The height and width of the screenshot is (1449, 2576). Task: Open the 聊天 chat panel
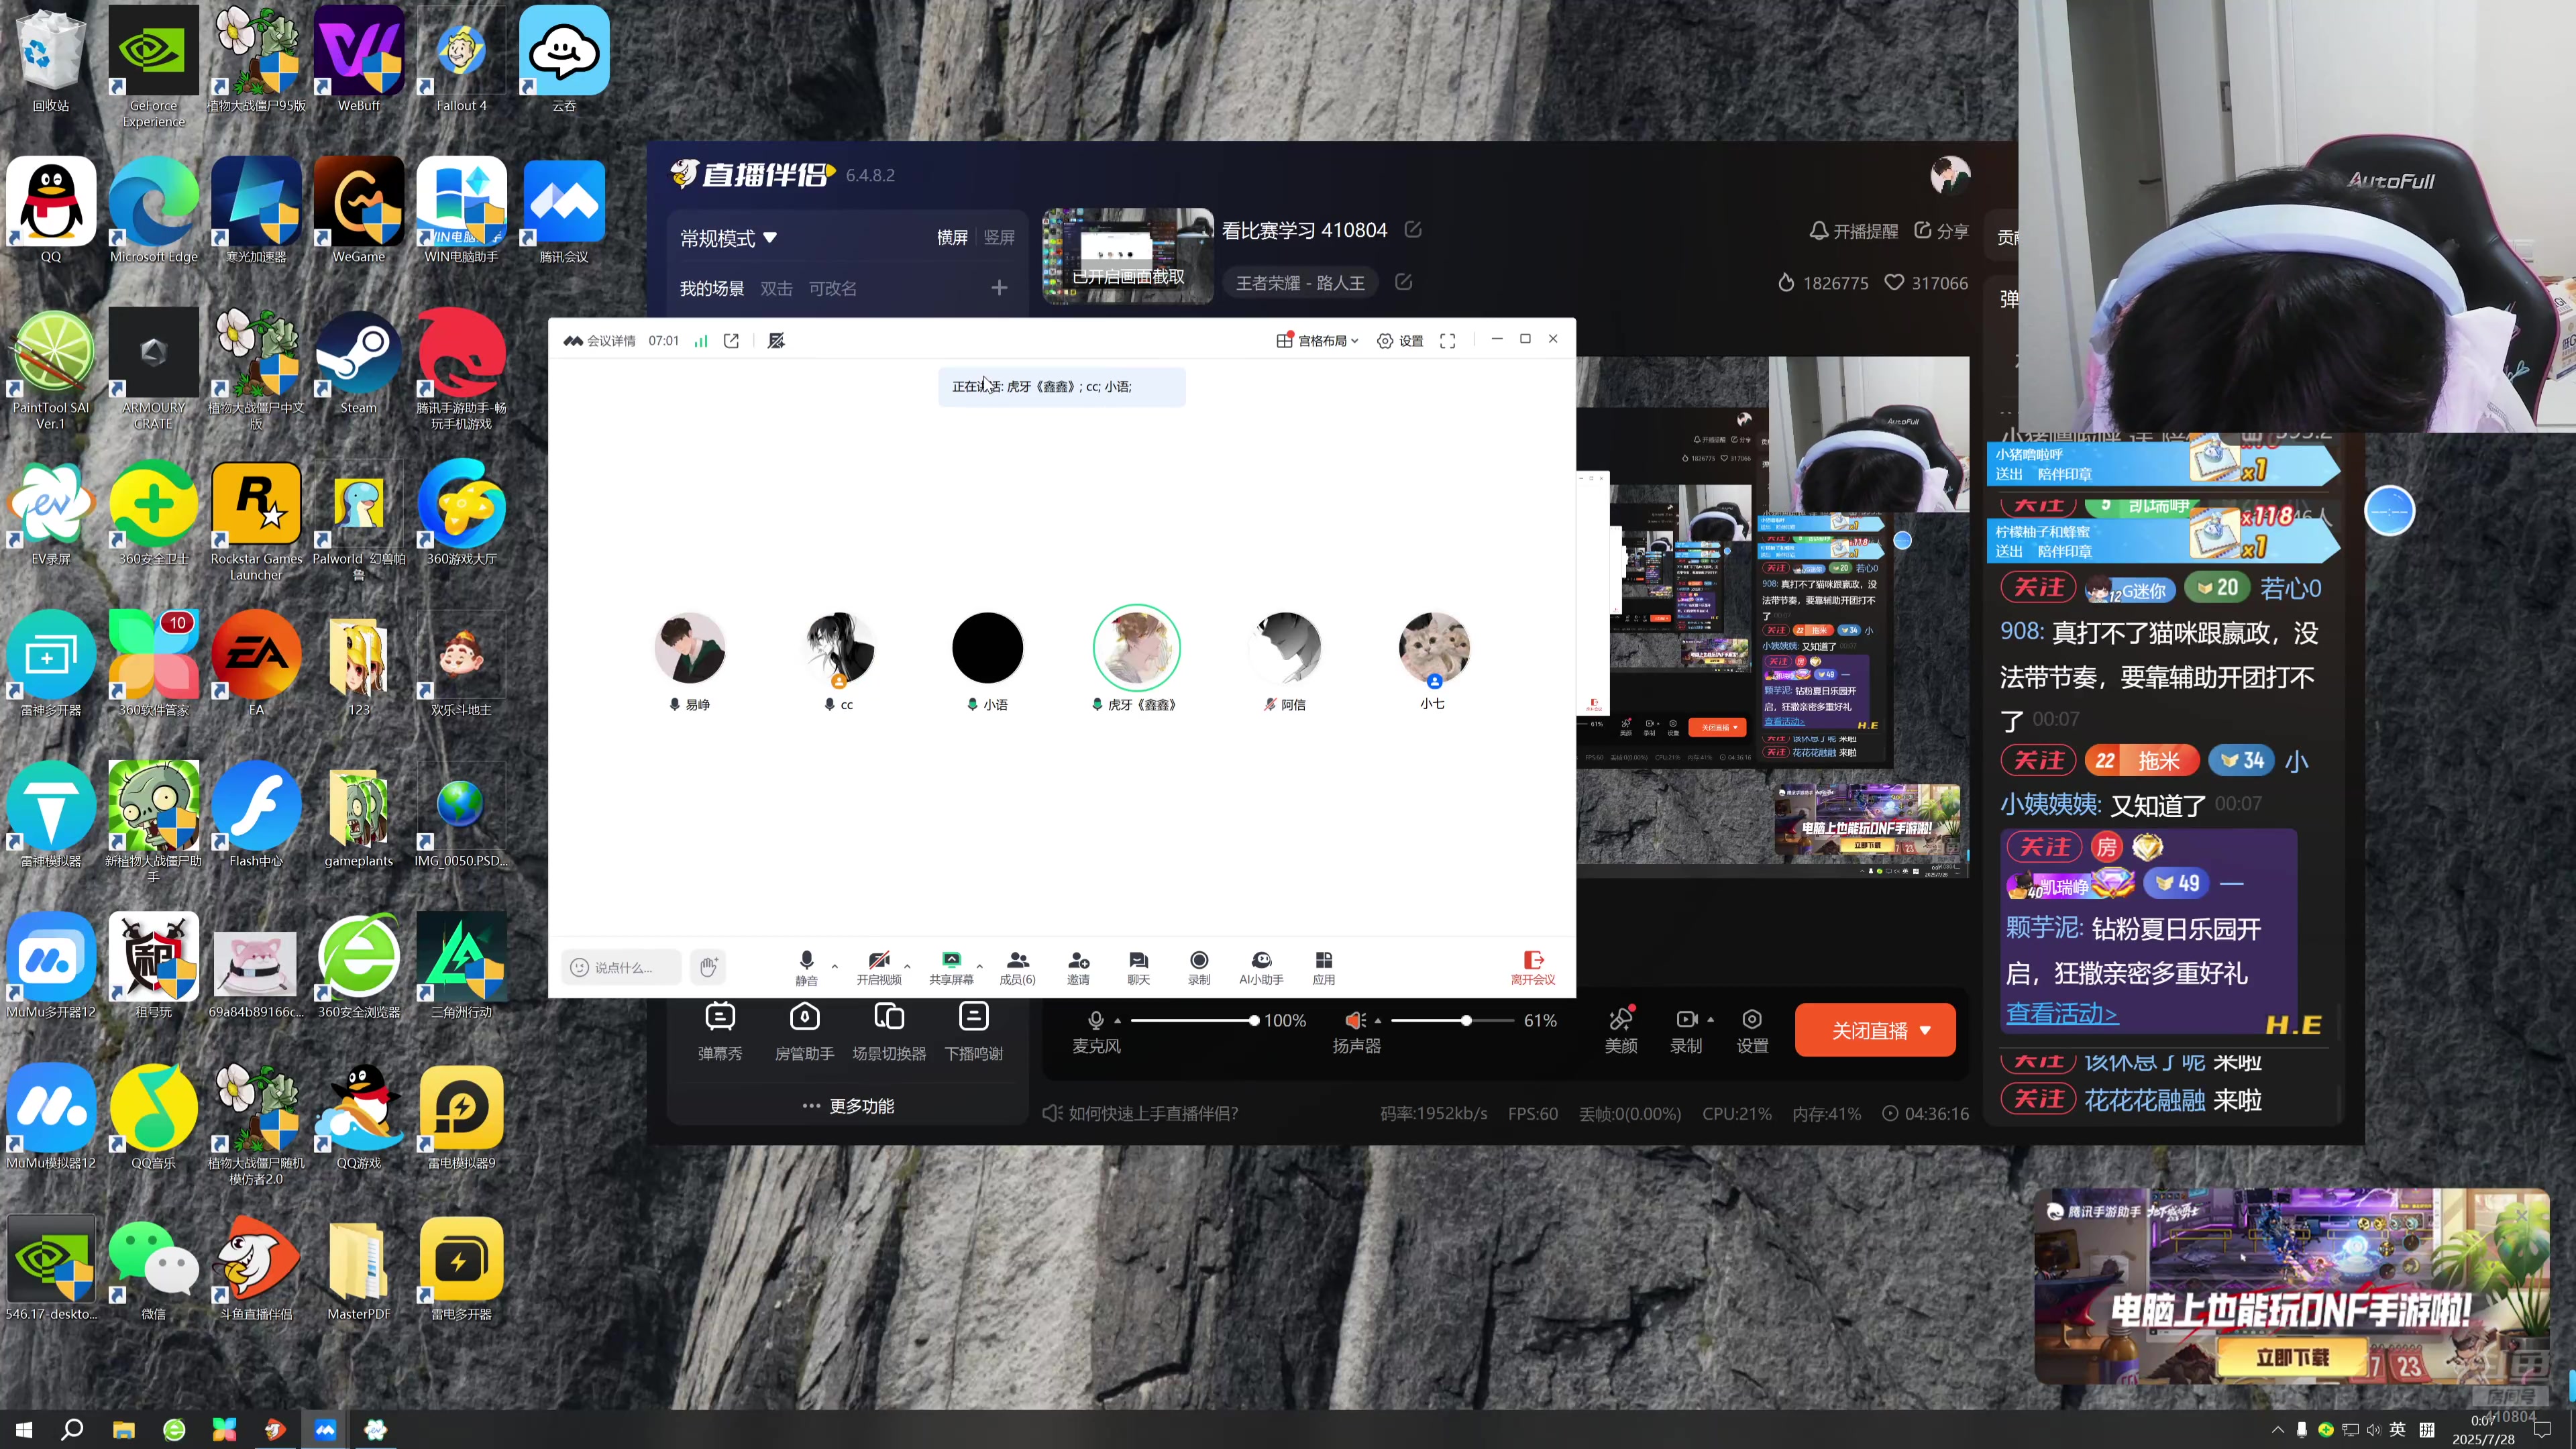point(1138,967)
